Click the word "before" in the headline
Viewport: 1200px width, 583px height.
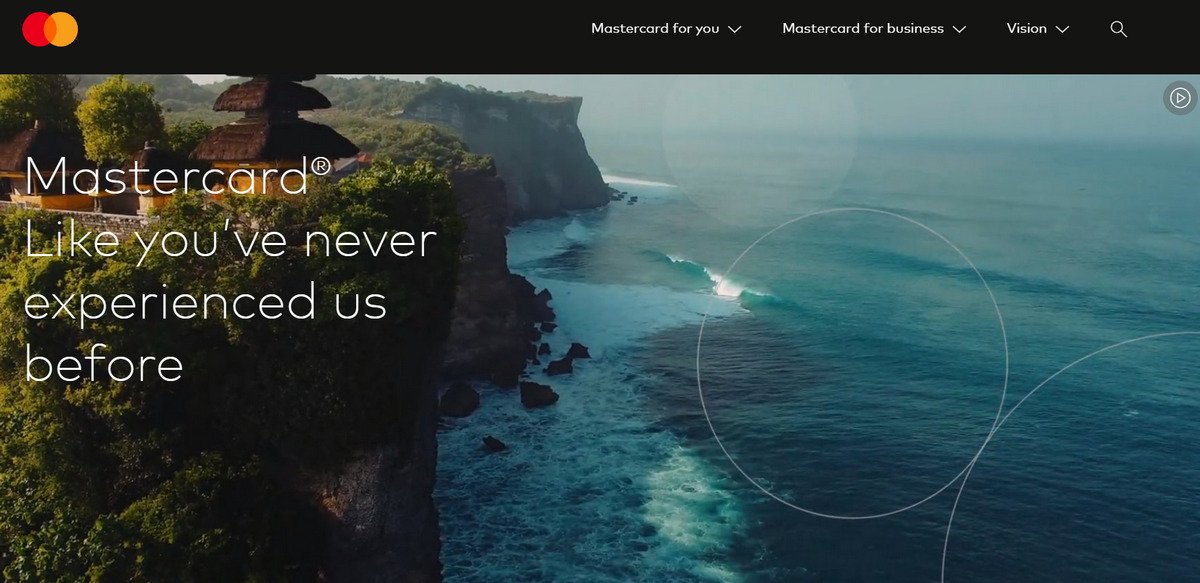(x=104, y=362)
